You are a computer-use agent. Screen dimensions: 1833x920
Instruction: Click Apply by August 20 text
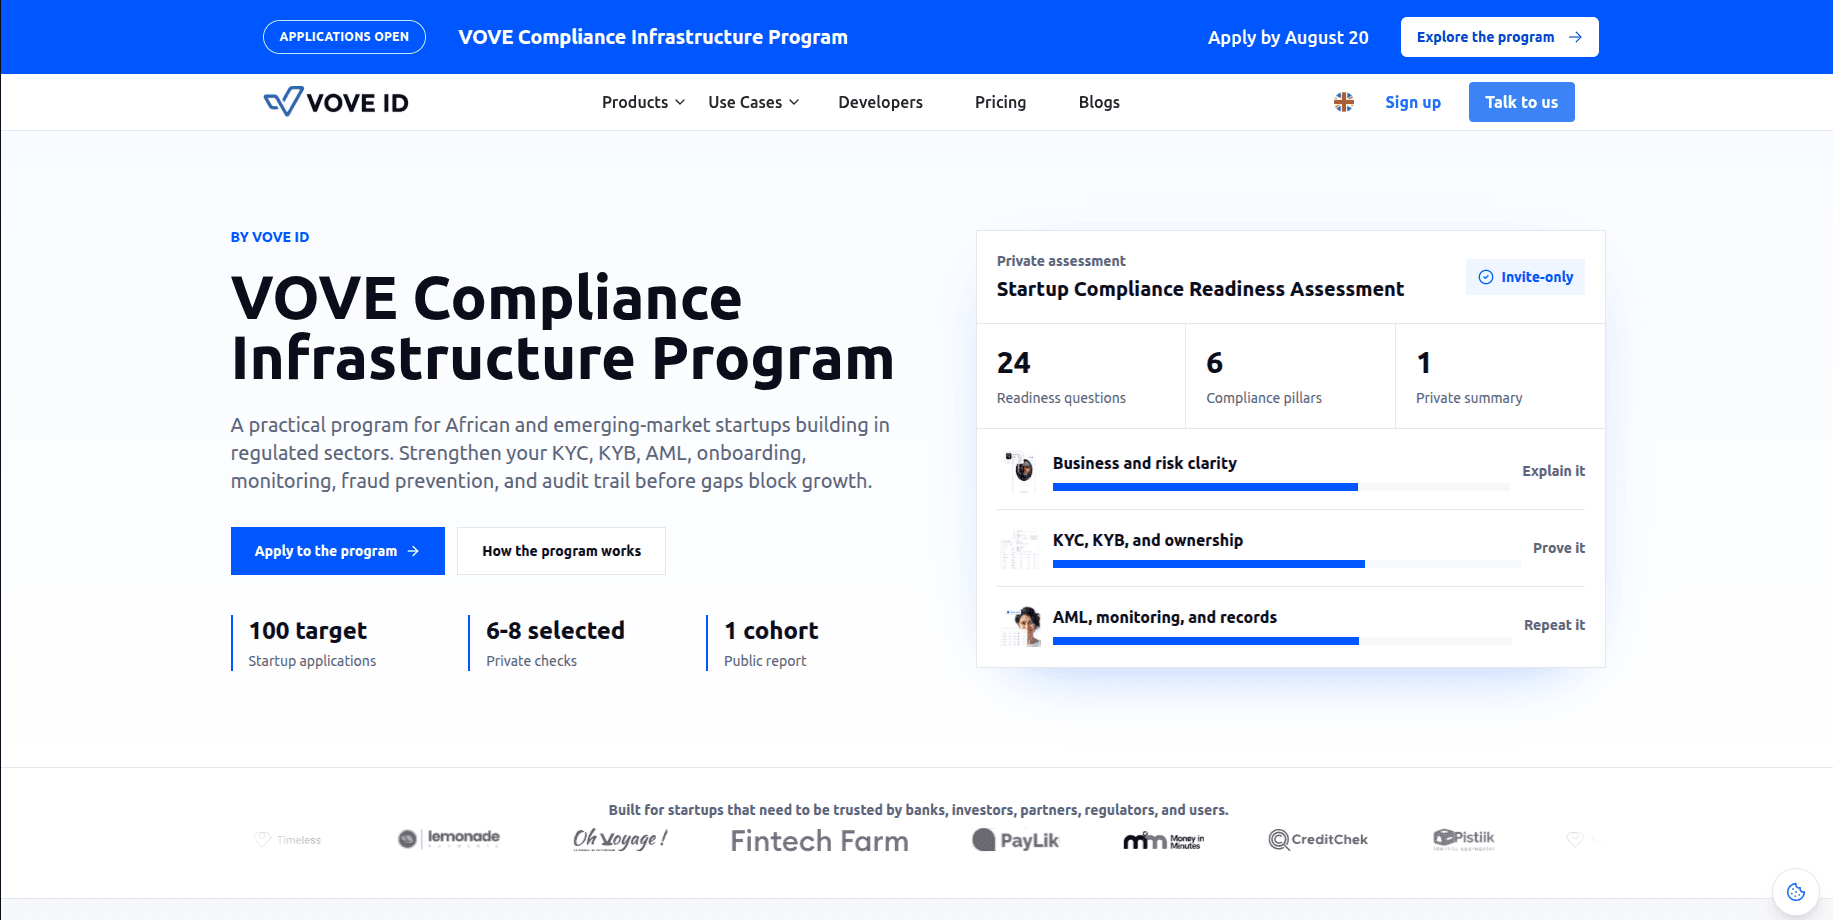coord(1288,37)
